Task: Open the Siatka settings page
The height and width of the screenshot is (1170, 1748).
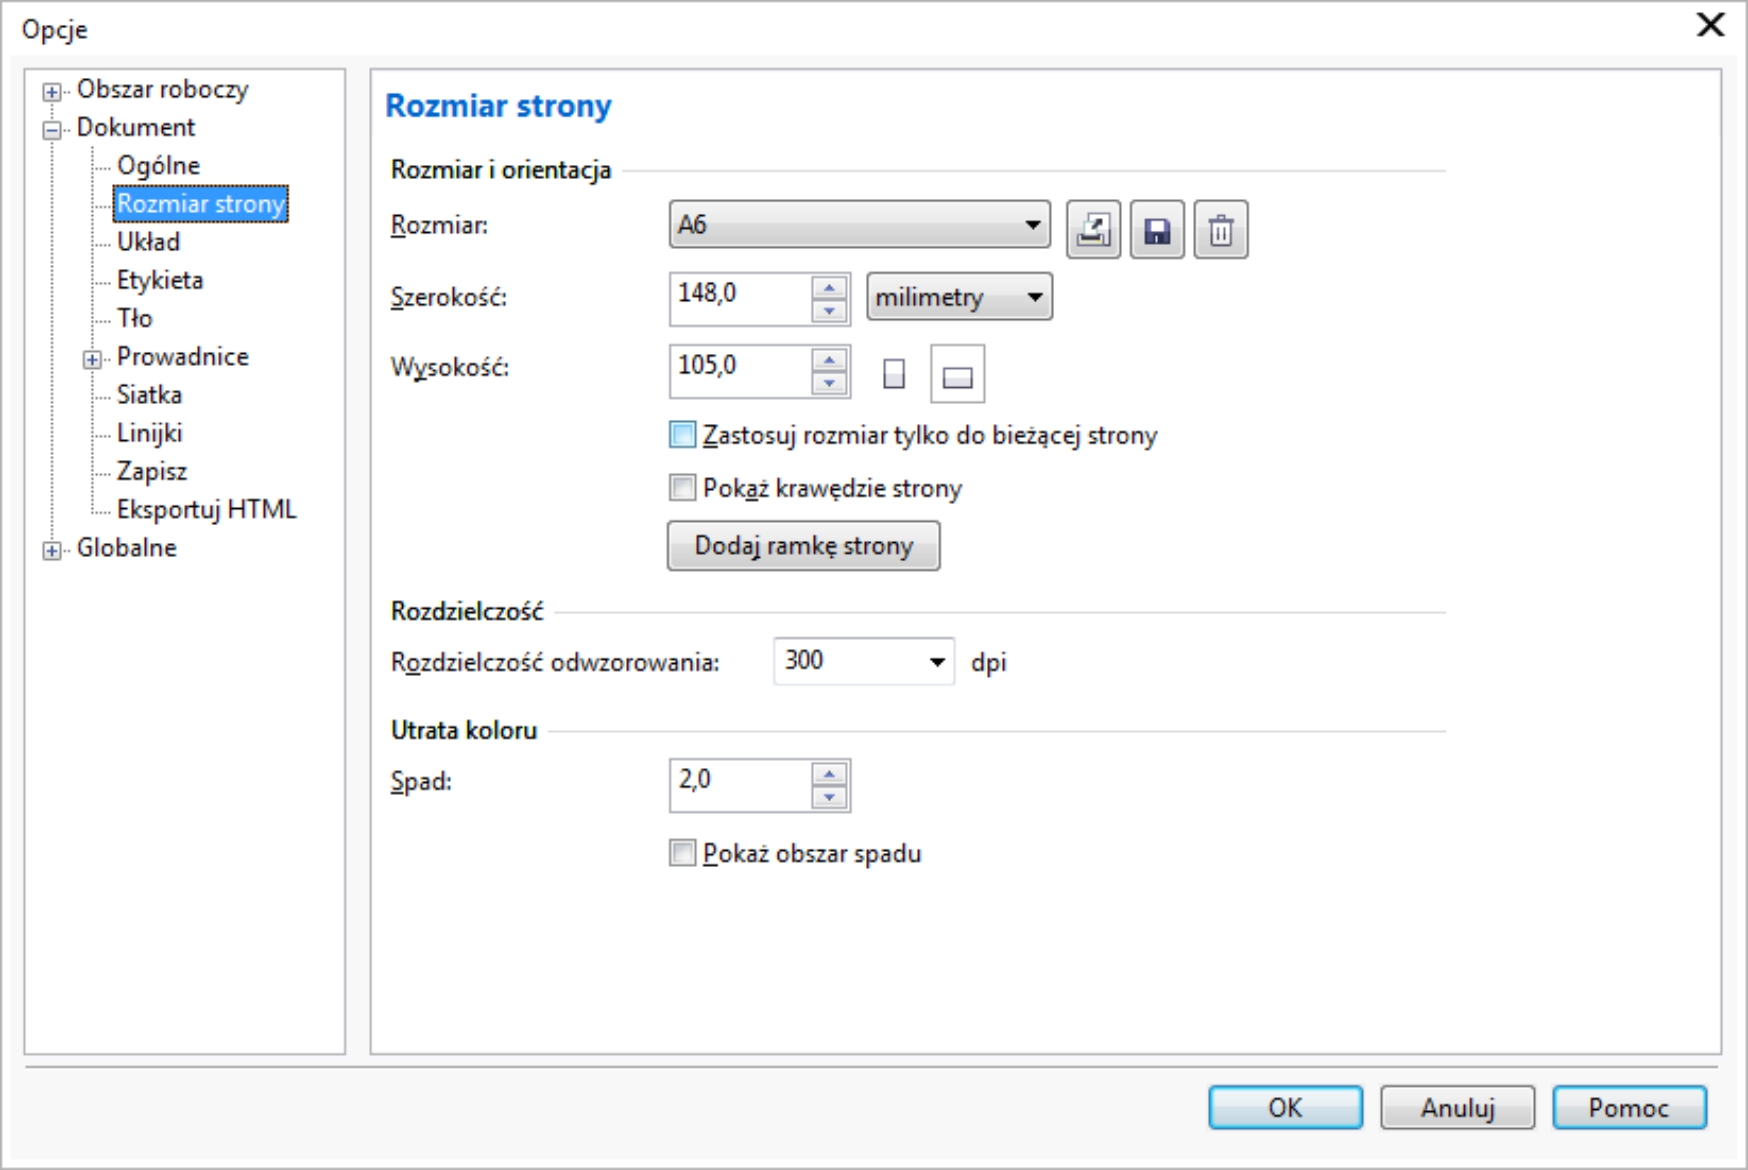Action: [149, 395]
